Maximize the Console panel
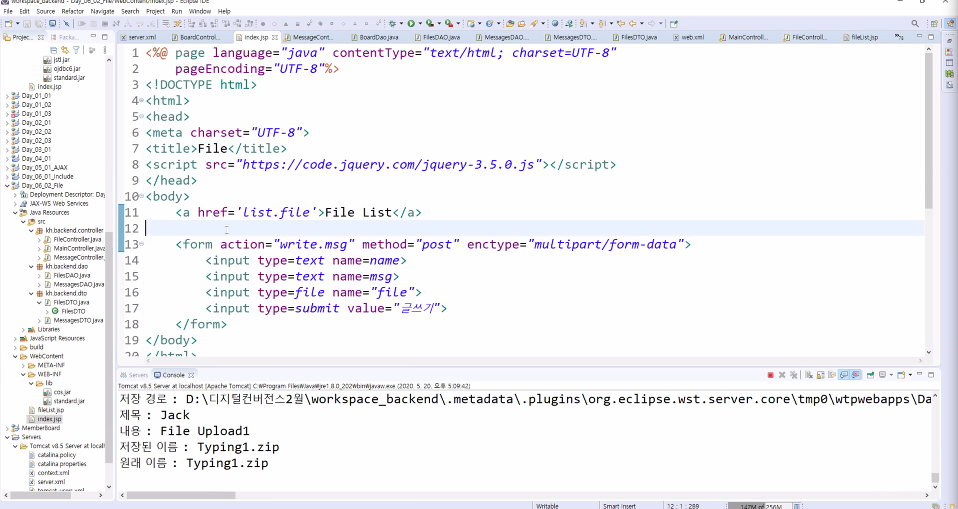 pyautogui.click(x=931, y=375)
